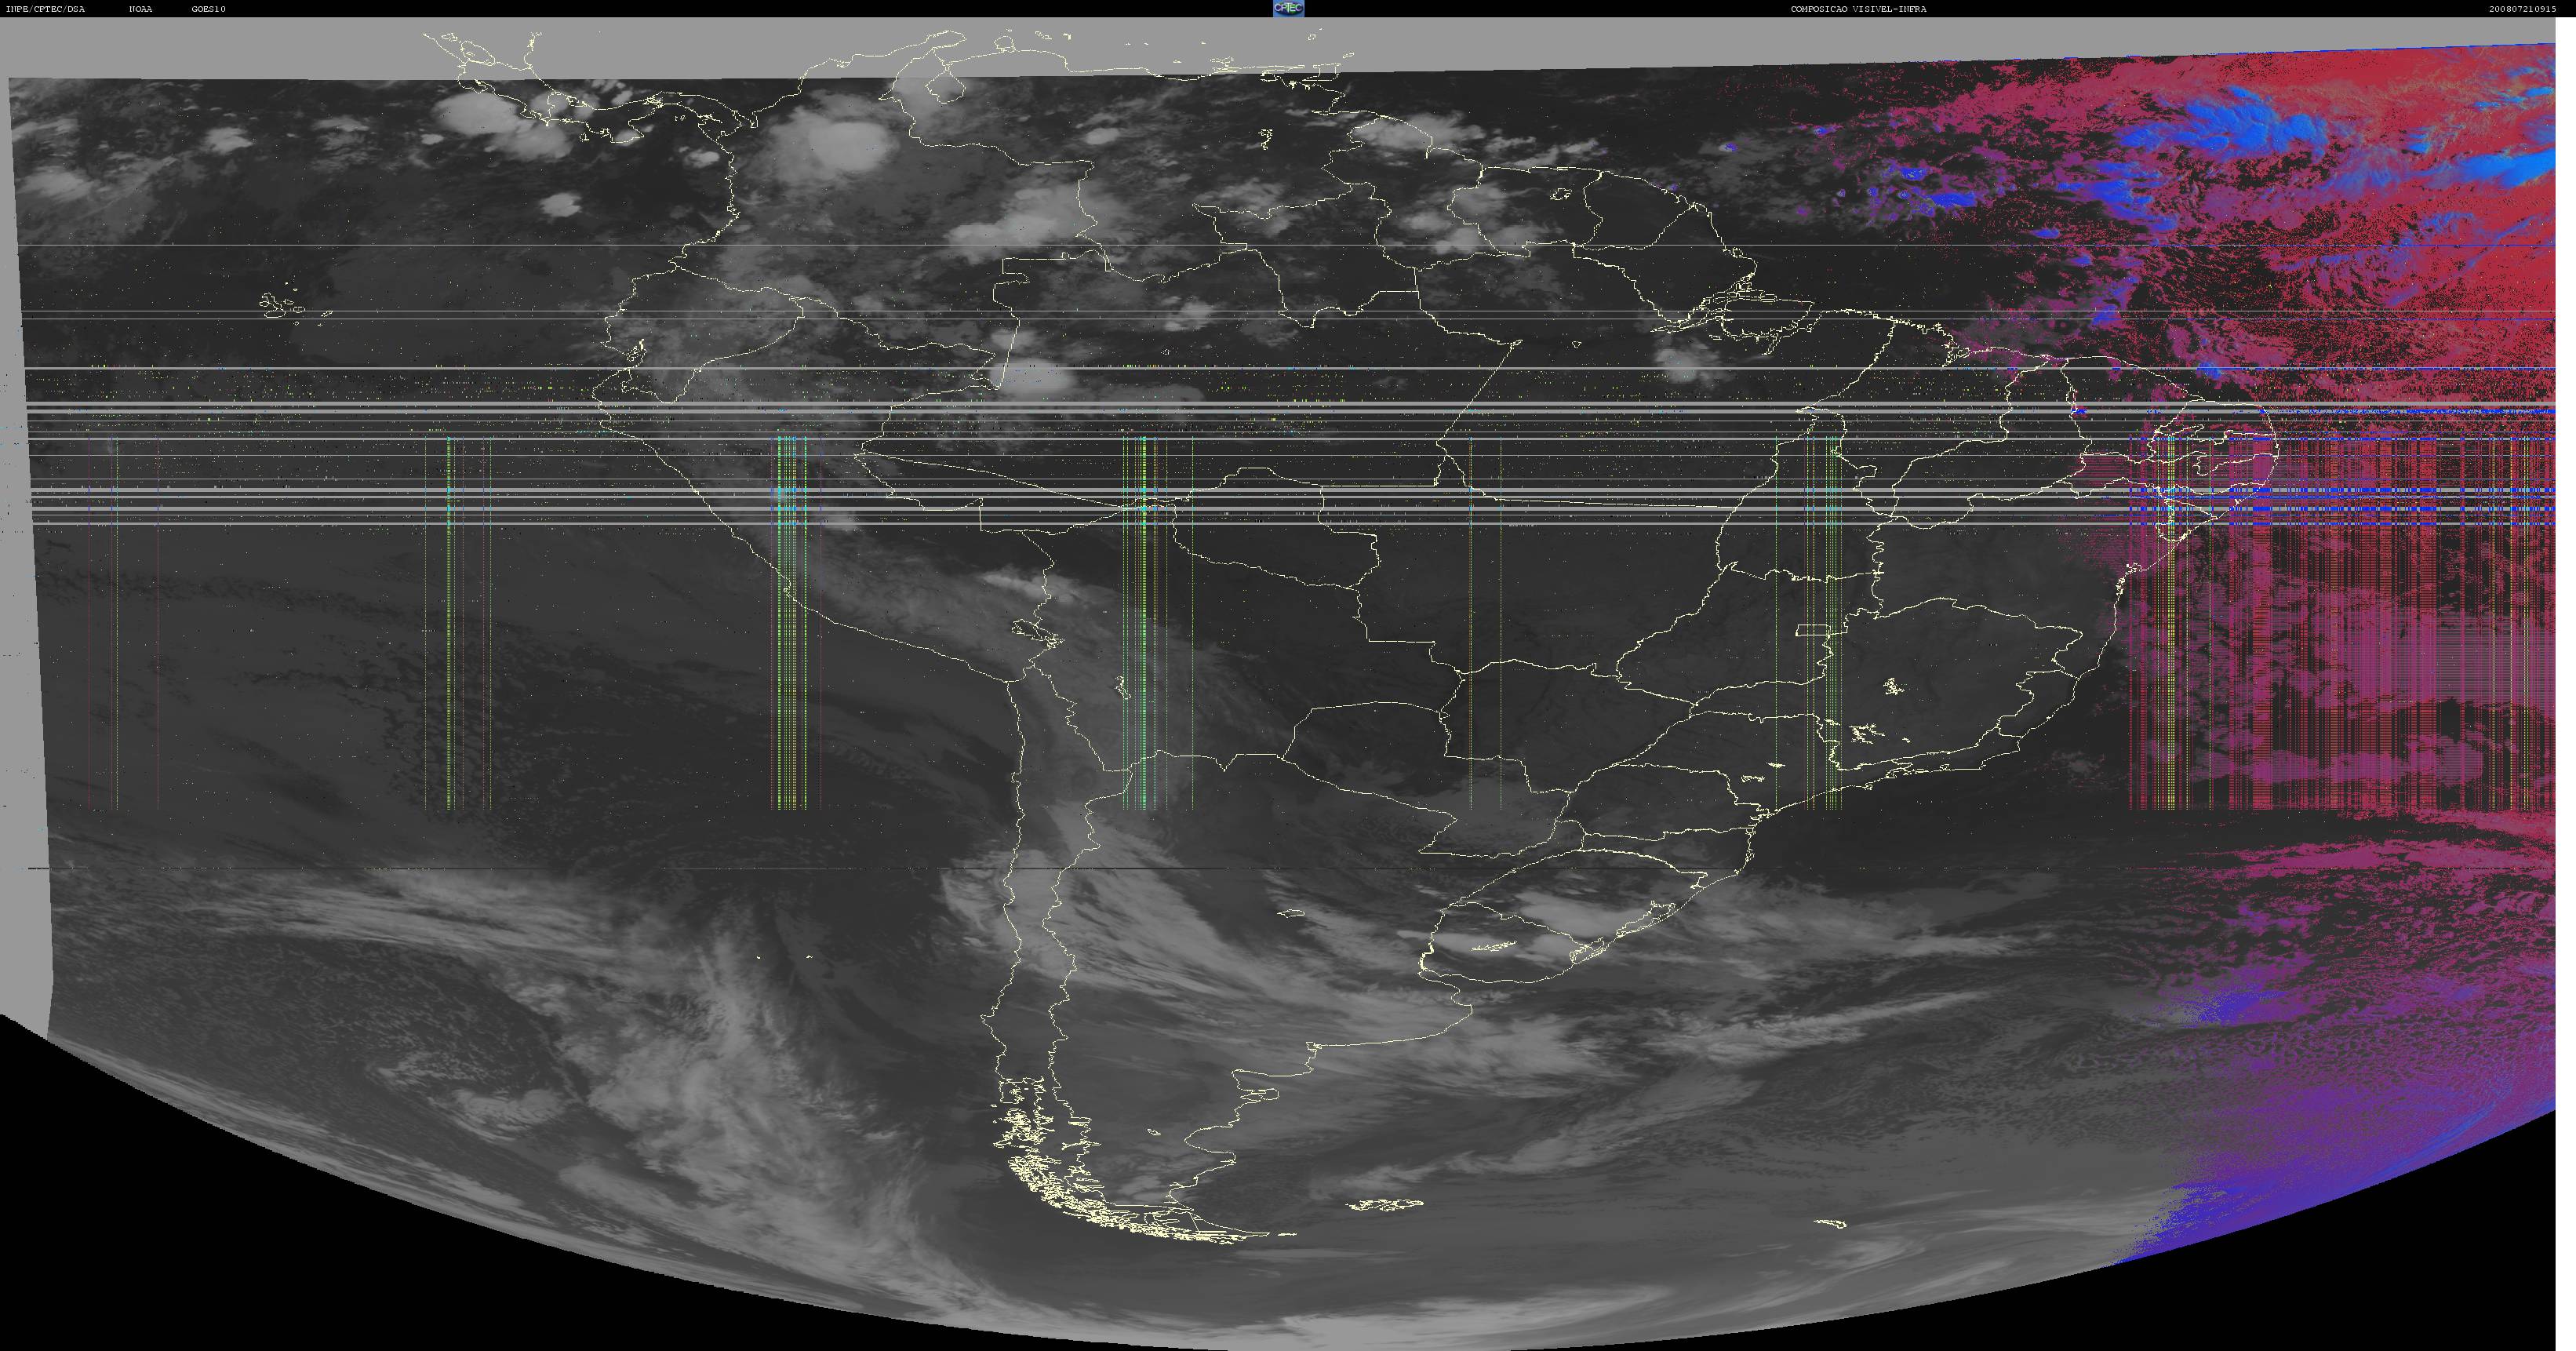Image resolution: width=2576 pixels, height=1351 pixels.
Task: Select the INPE/CPTEC/DSA header text
Action: pos(46,9)
